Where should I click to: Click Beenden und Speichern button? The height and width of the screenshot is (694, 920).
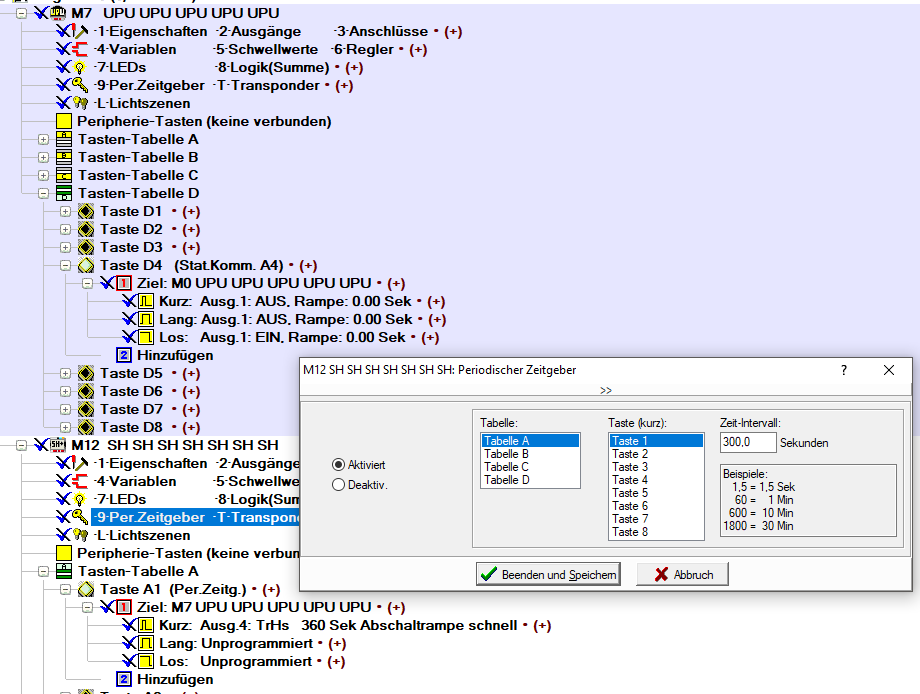[548, 575]
